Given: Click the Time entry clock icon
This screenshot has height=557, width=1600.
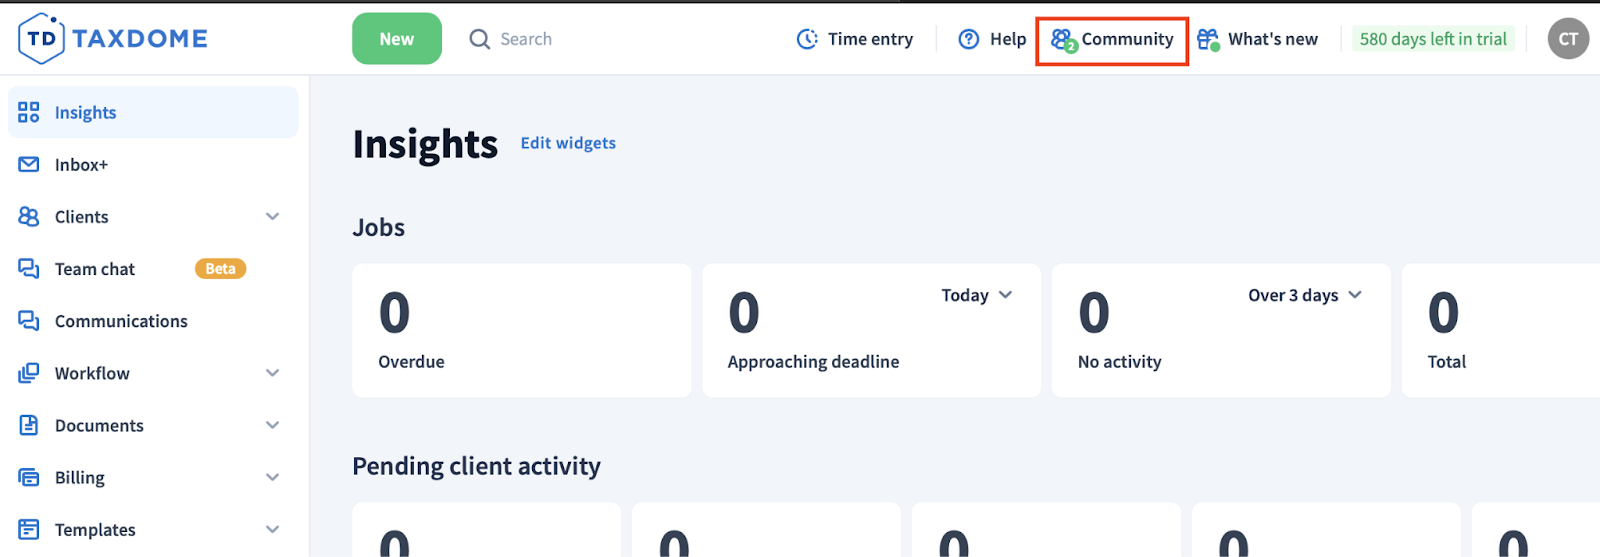Looking at the screenshot, I should 807,39.
